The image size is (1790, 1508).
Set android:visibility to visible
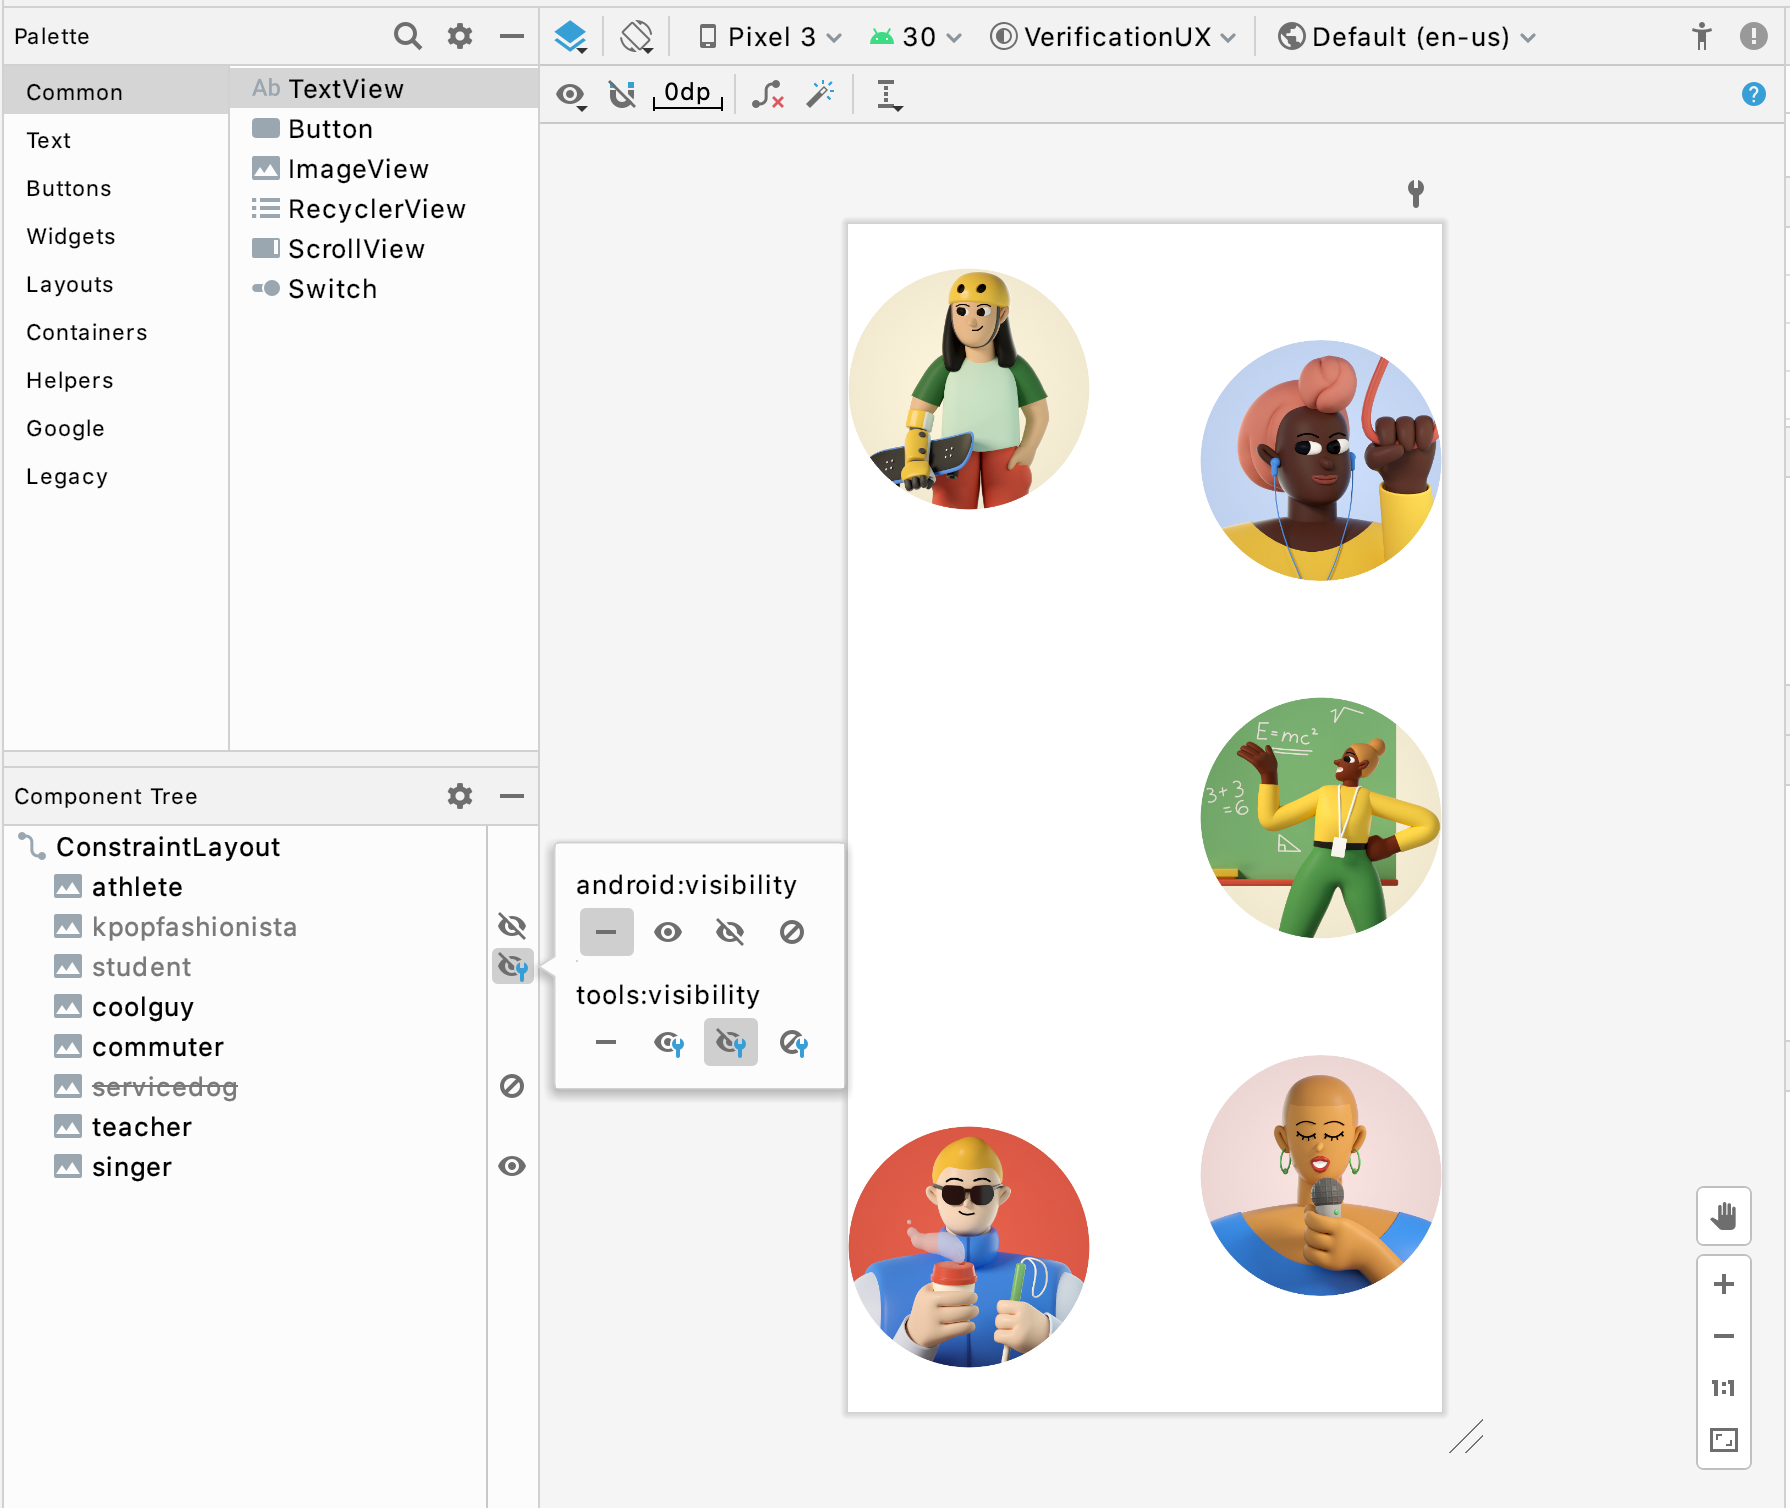pos(668,932)
